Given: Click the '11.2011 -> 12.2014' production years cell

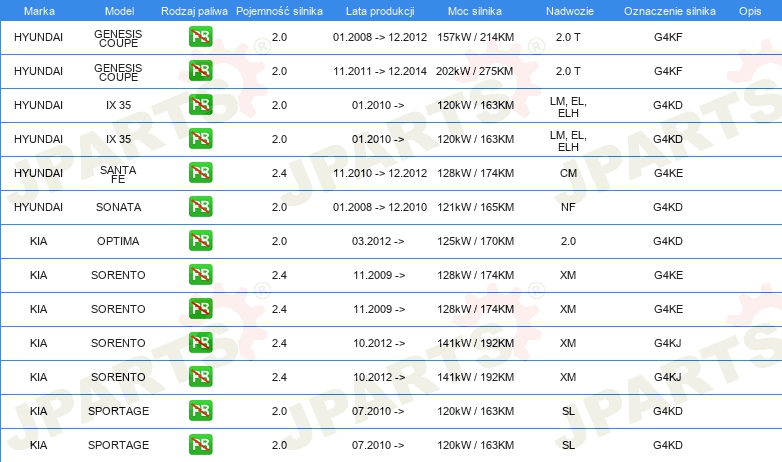Looking at the screenshot, I should click(x=380, y=71).
